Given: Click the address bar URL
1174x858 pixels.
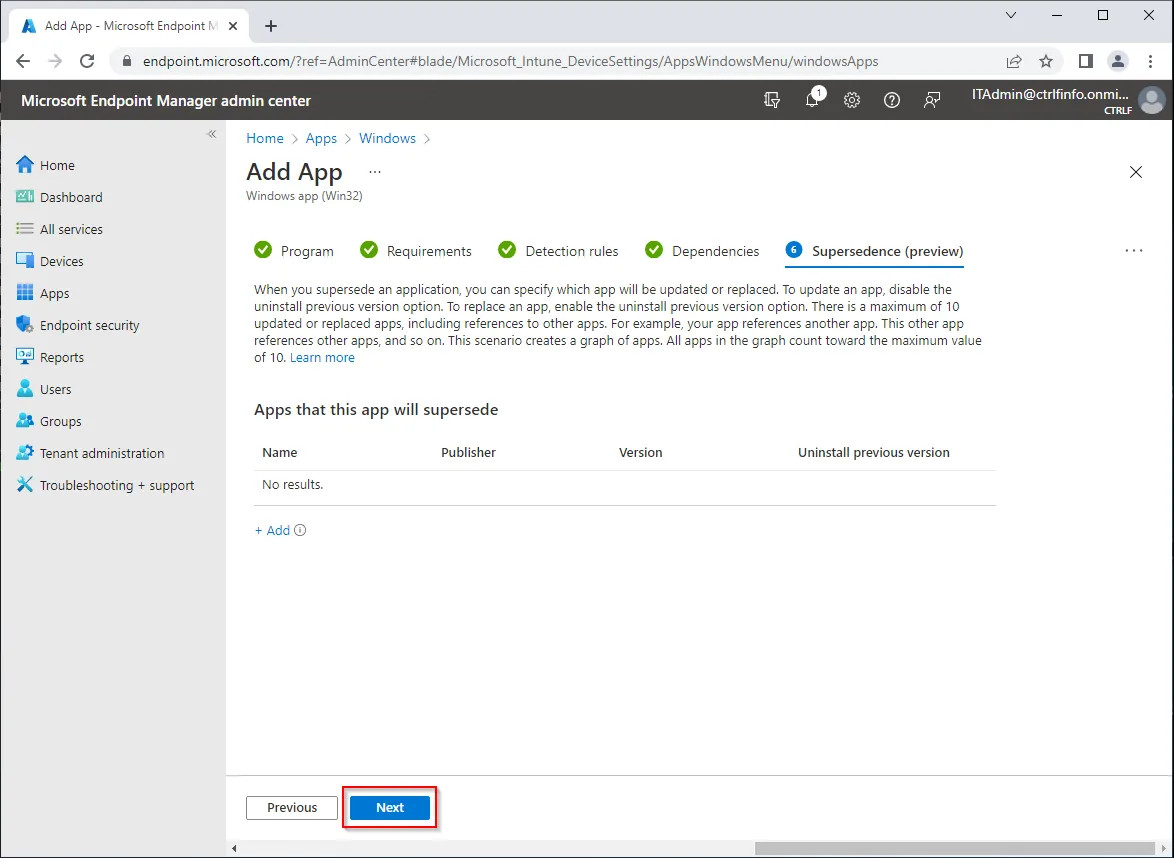Looking at the screenshot, I should click(511, 61).
